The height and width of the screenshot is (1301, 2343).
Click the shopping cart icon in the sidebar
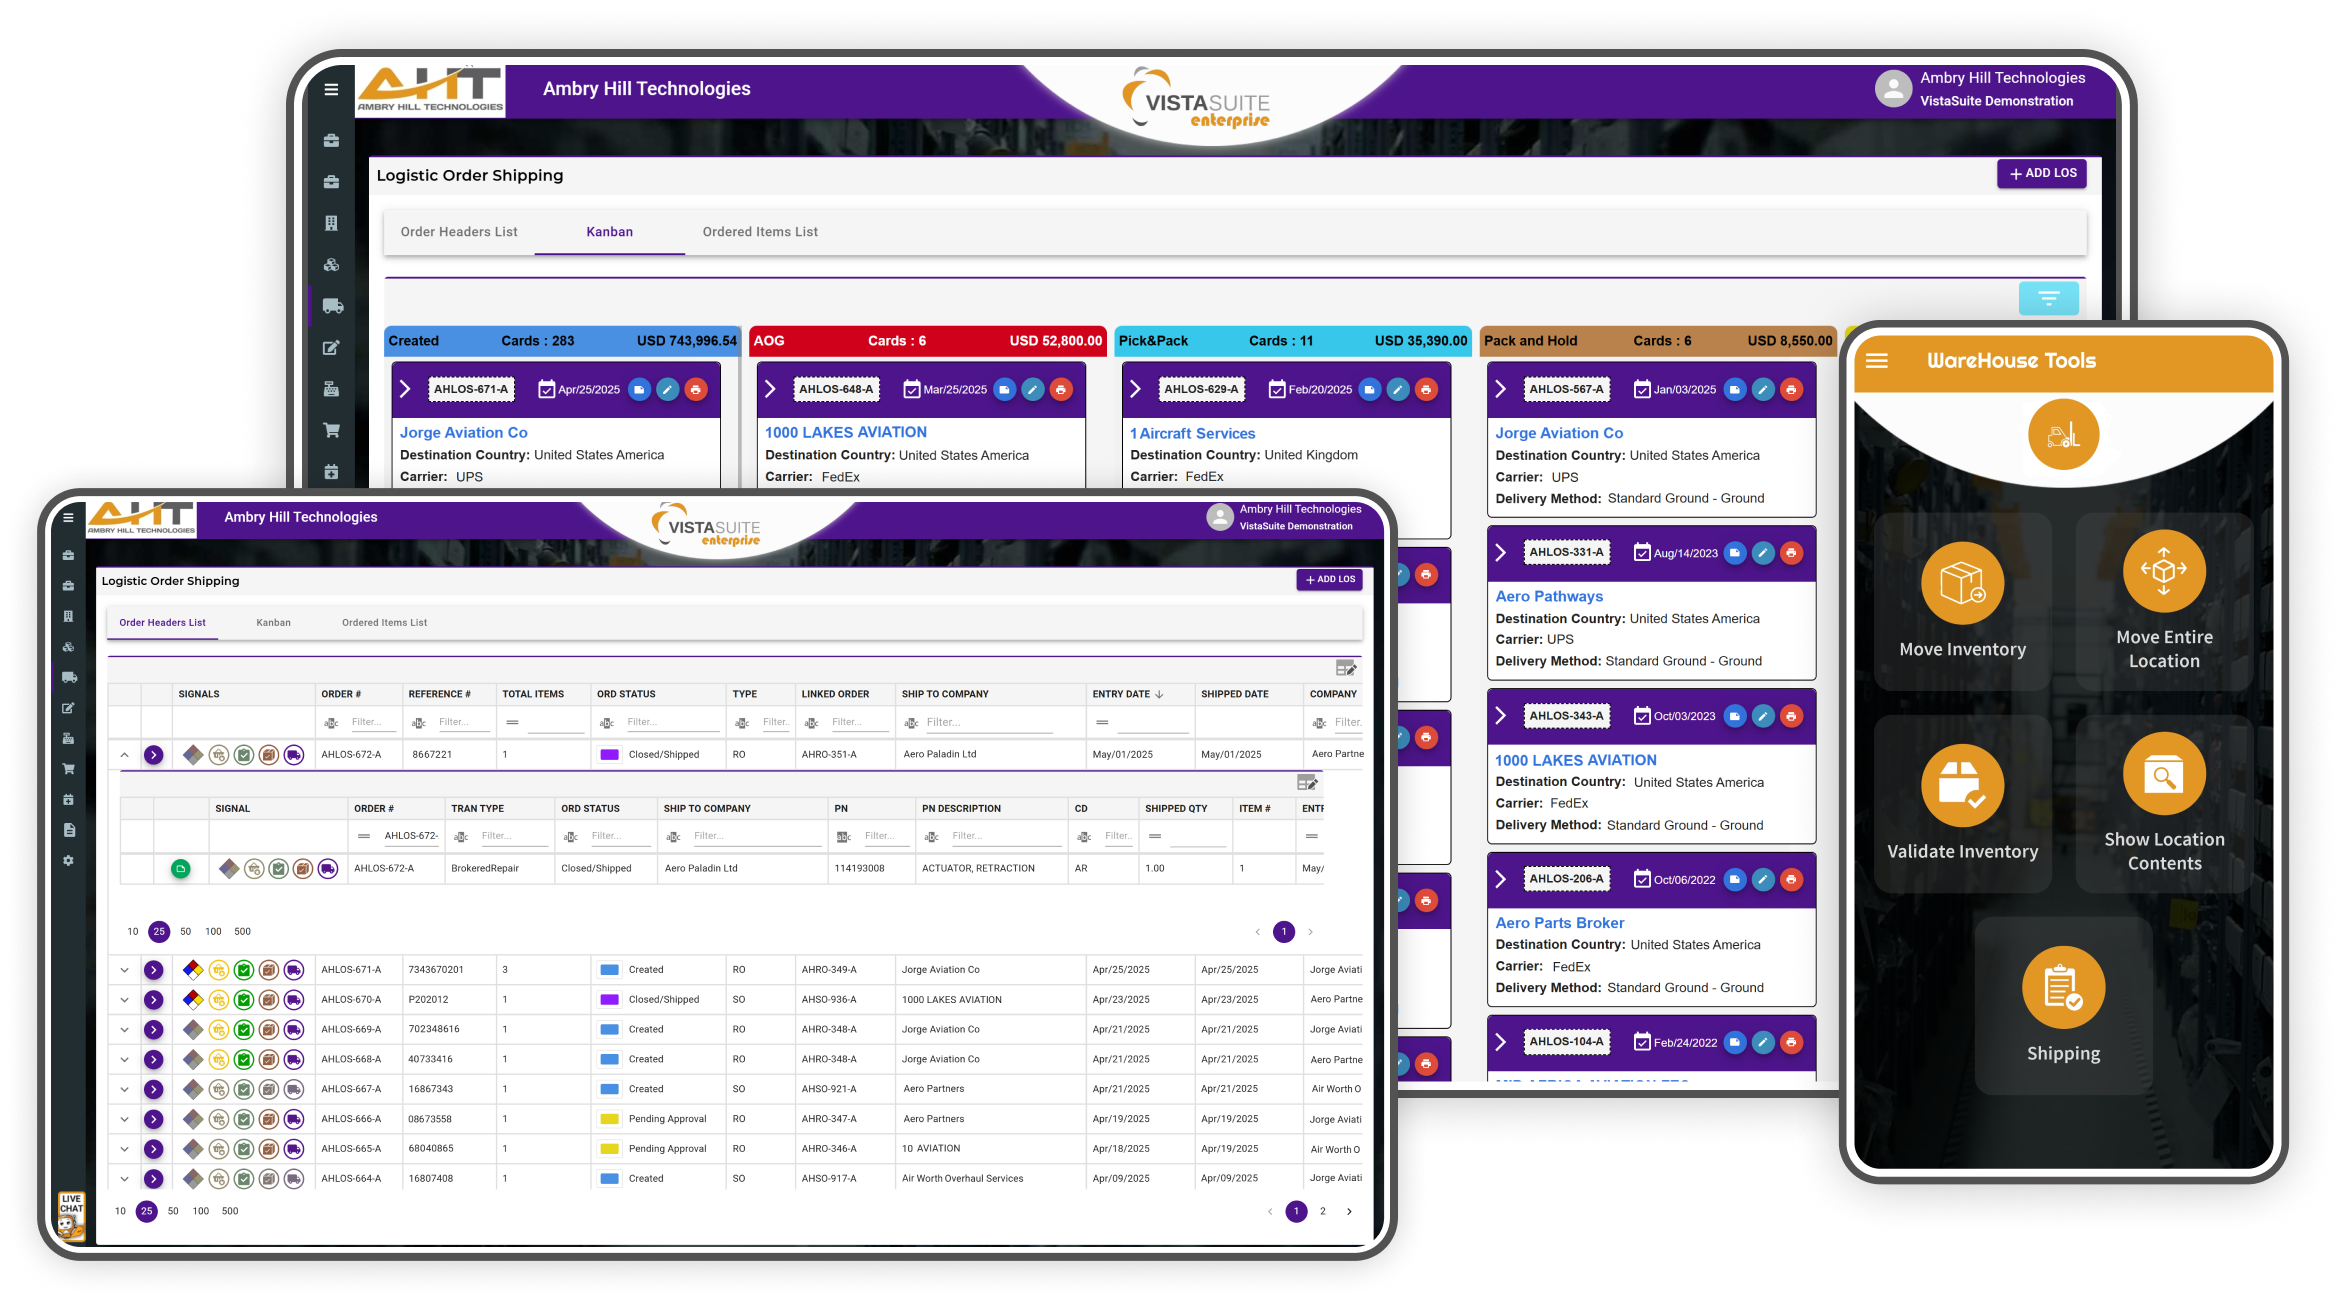click(68, 768)
